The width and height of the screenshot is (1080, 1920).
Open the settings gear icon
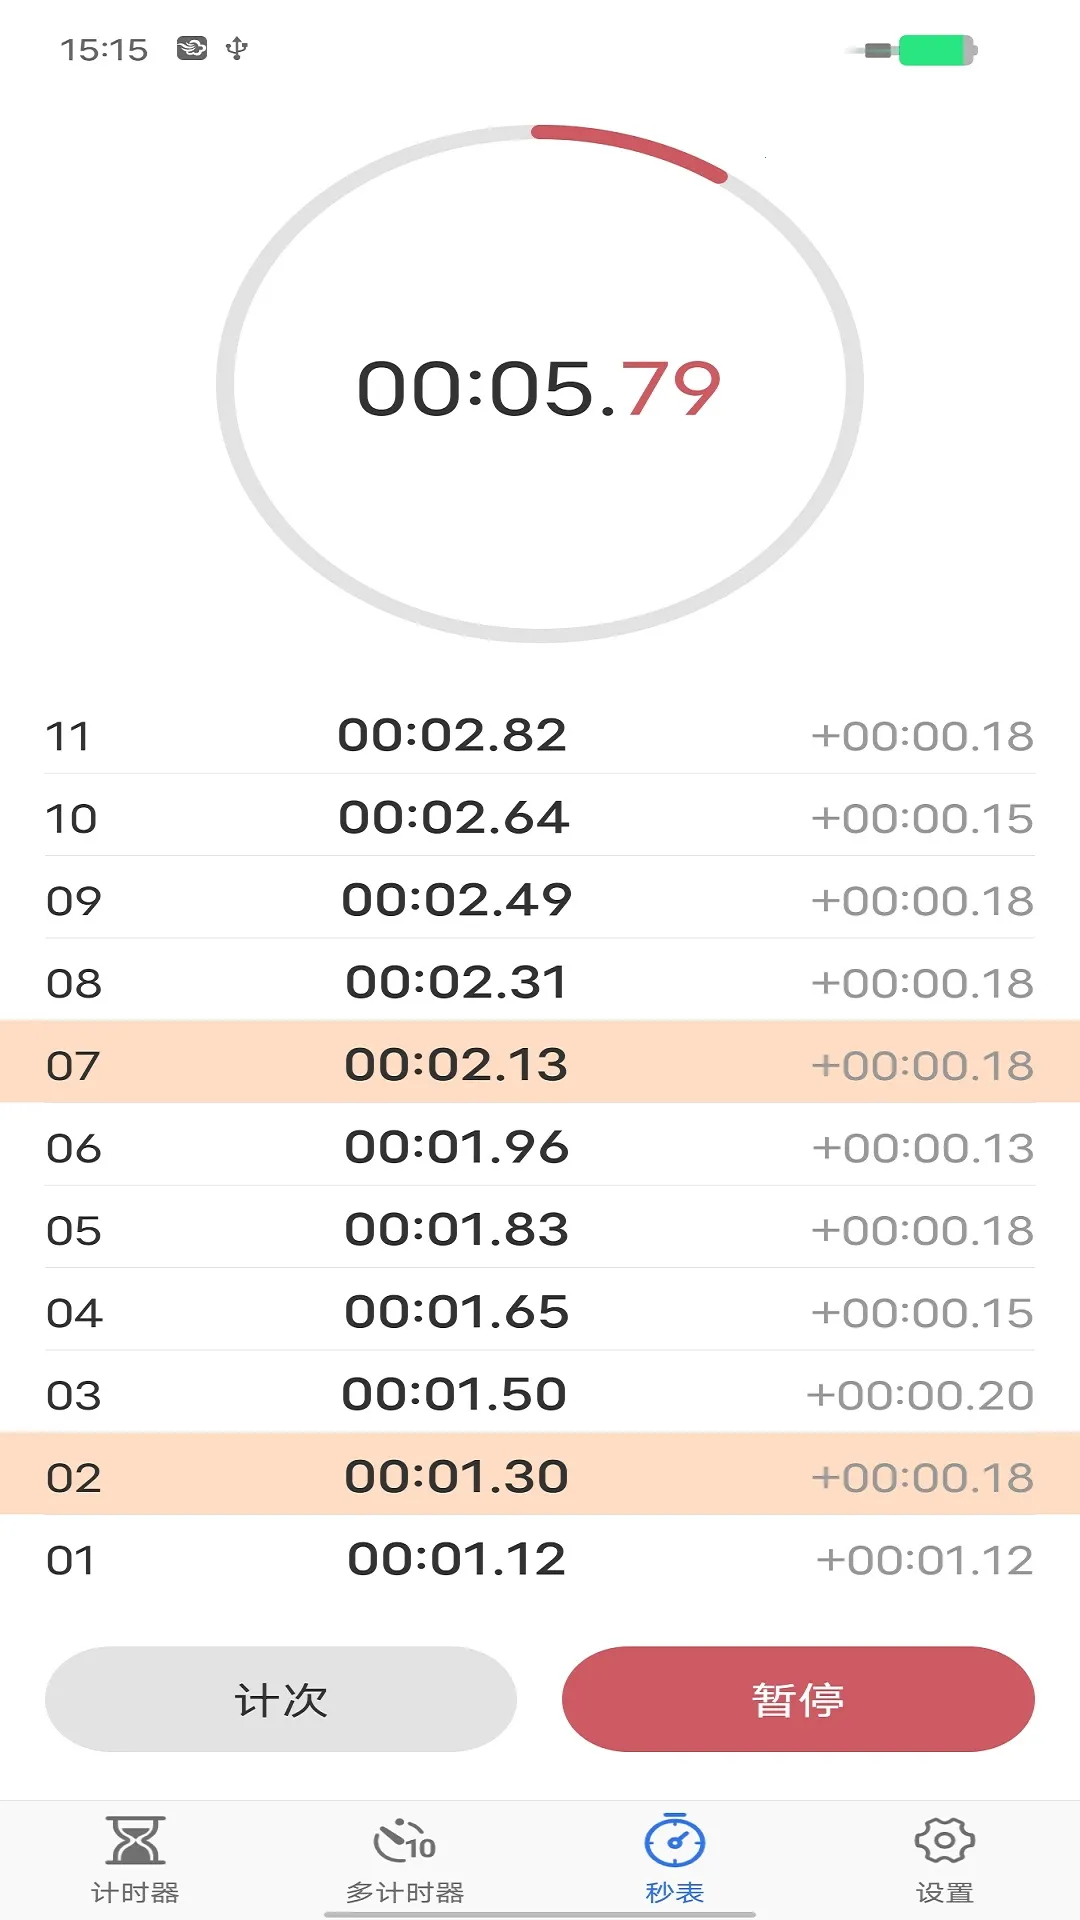(x=944, y=1841)
